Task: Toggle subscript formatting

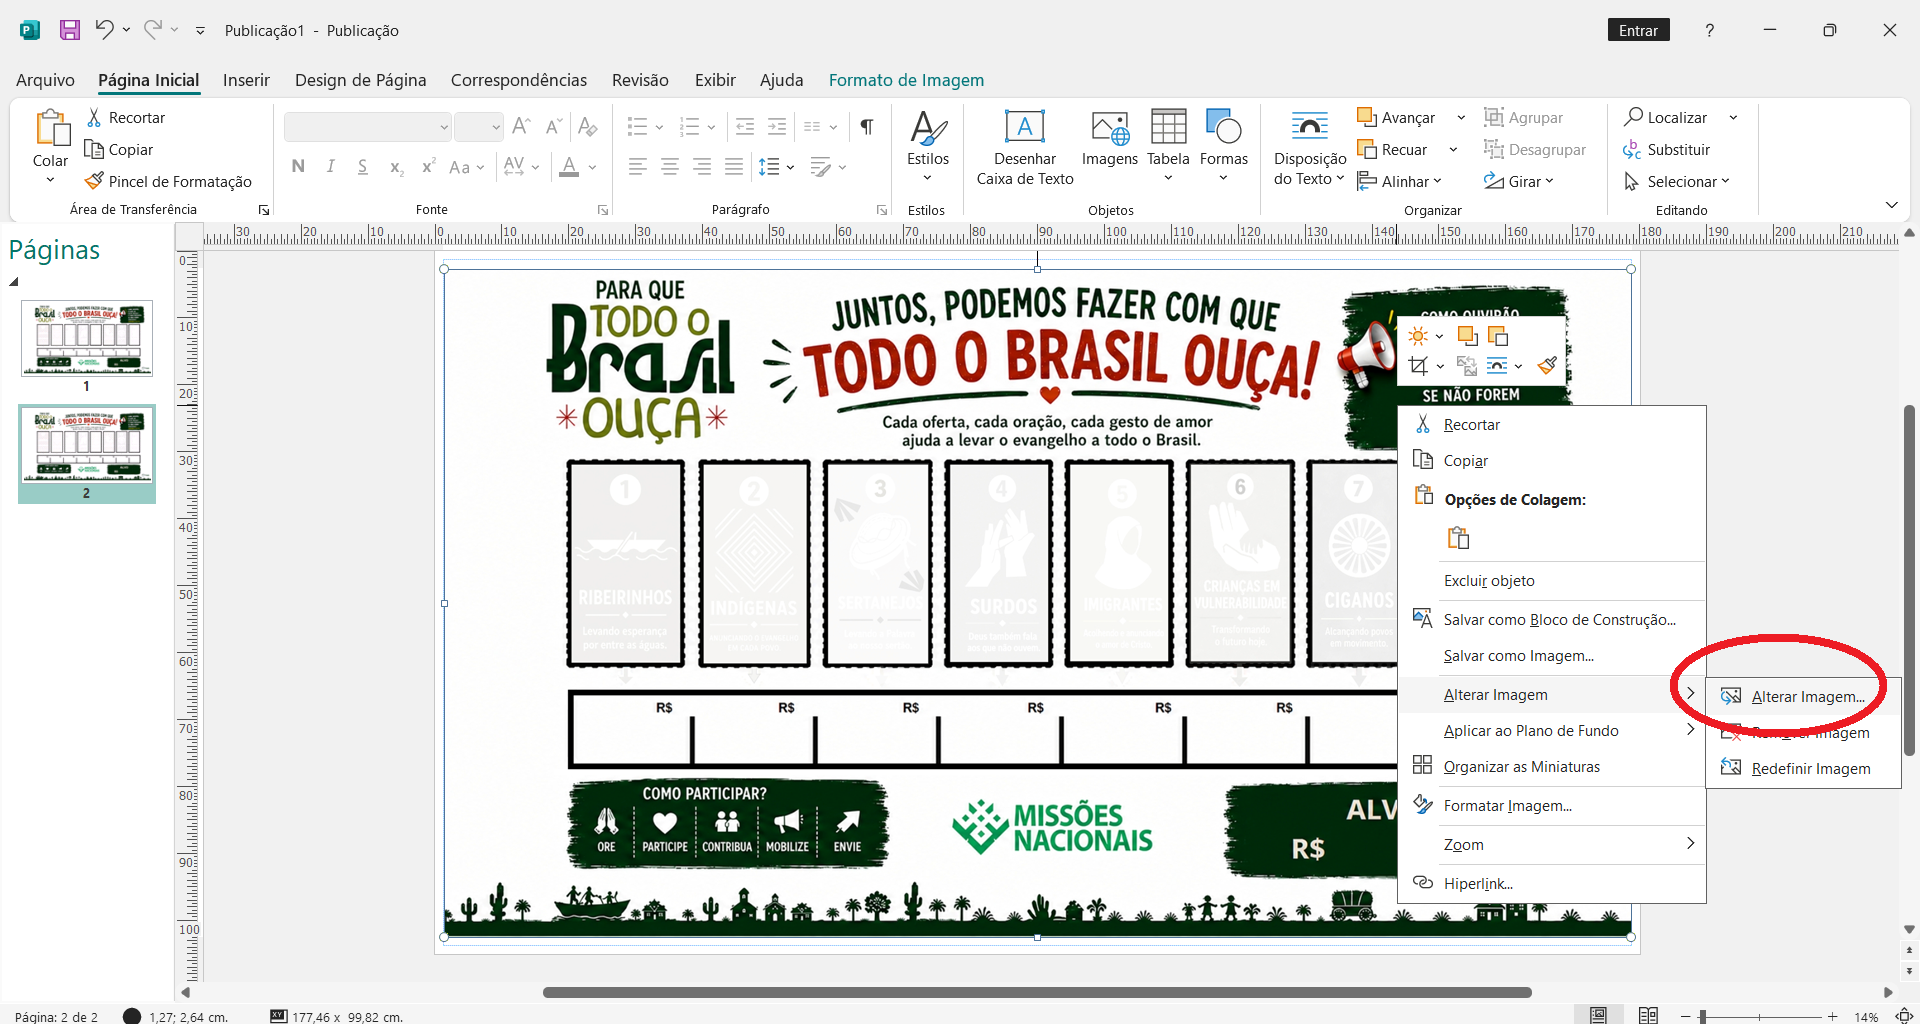Action: point(397,167)
